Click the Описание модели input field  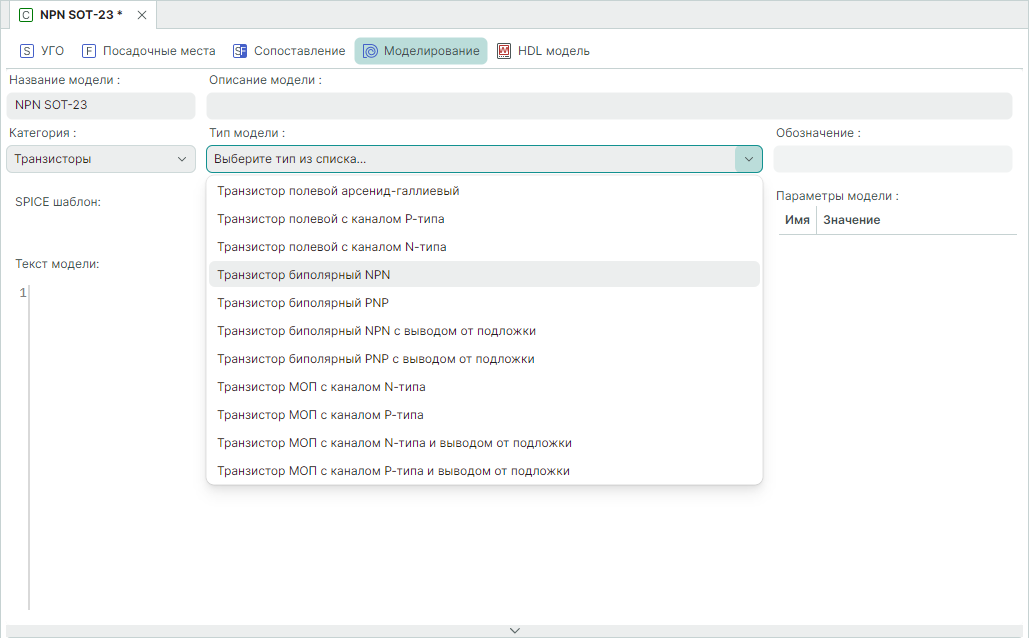(x=609, y=106)
